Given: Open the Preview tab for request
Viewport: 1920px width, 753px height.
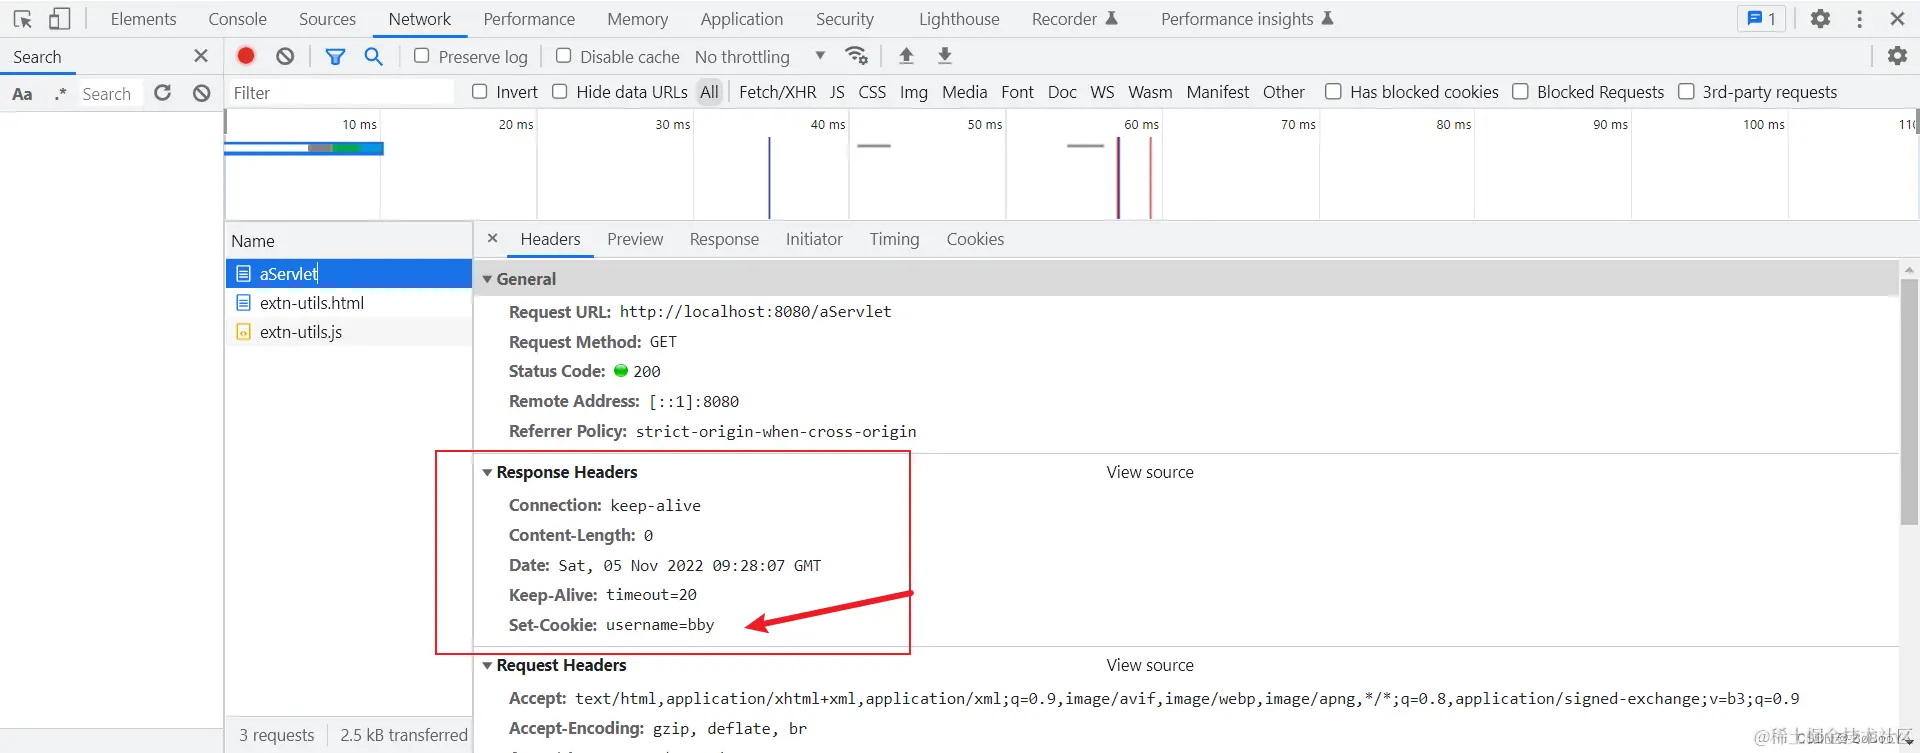Looking at the screenshot, I should click(x=635, y=239).
